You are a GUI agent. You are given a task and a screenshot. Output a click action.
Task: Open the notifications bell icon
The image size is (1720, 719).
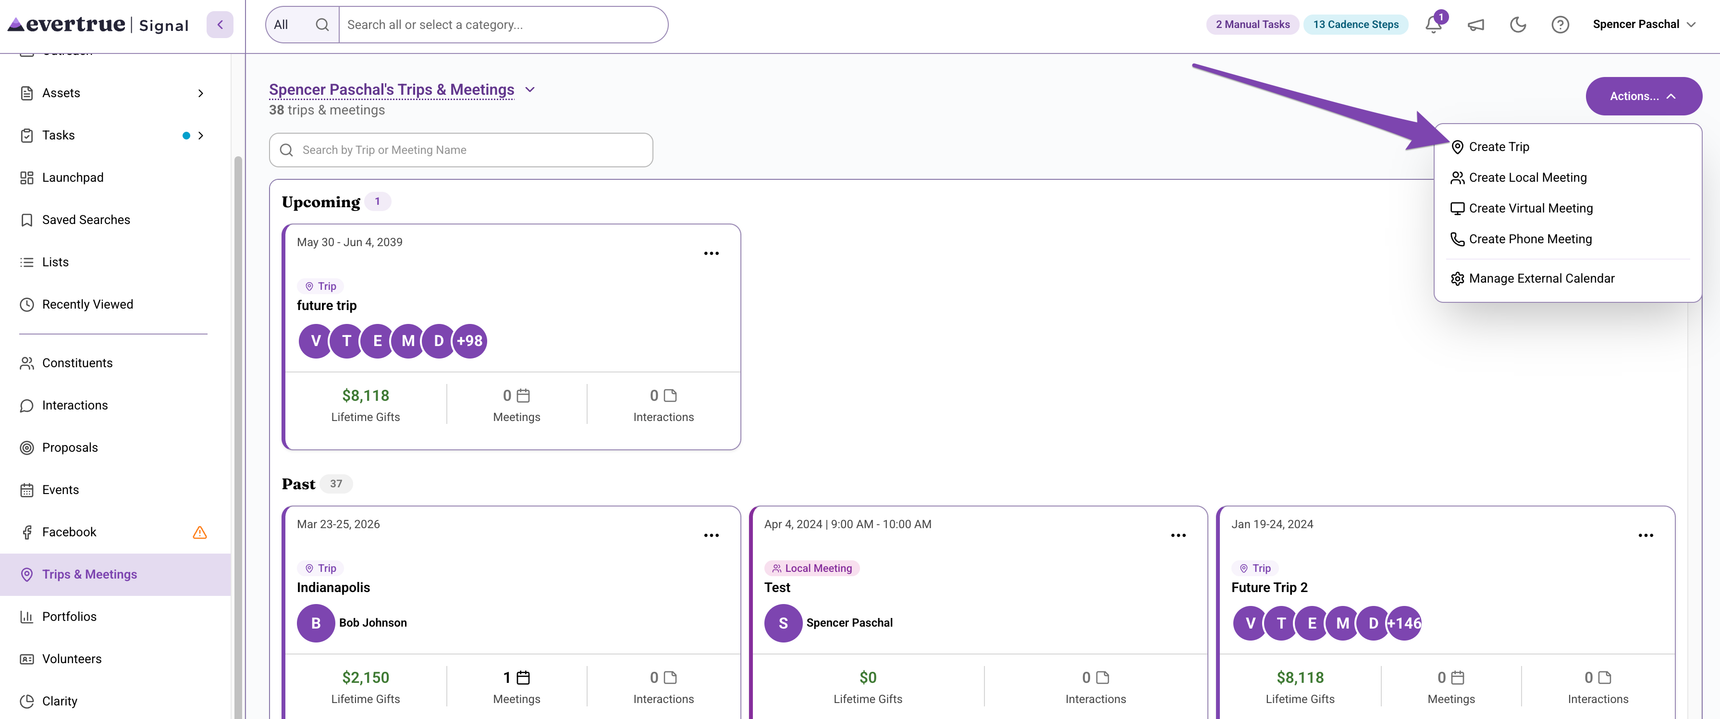[x=1434, y=24]
